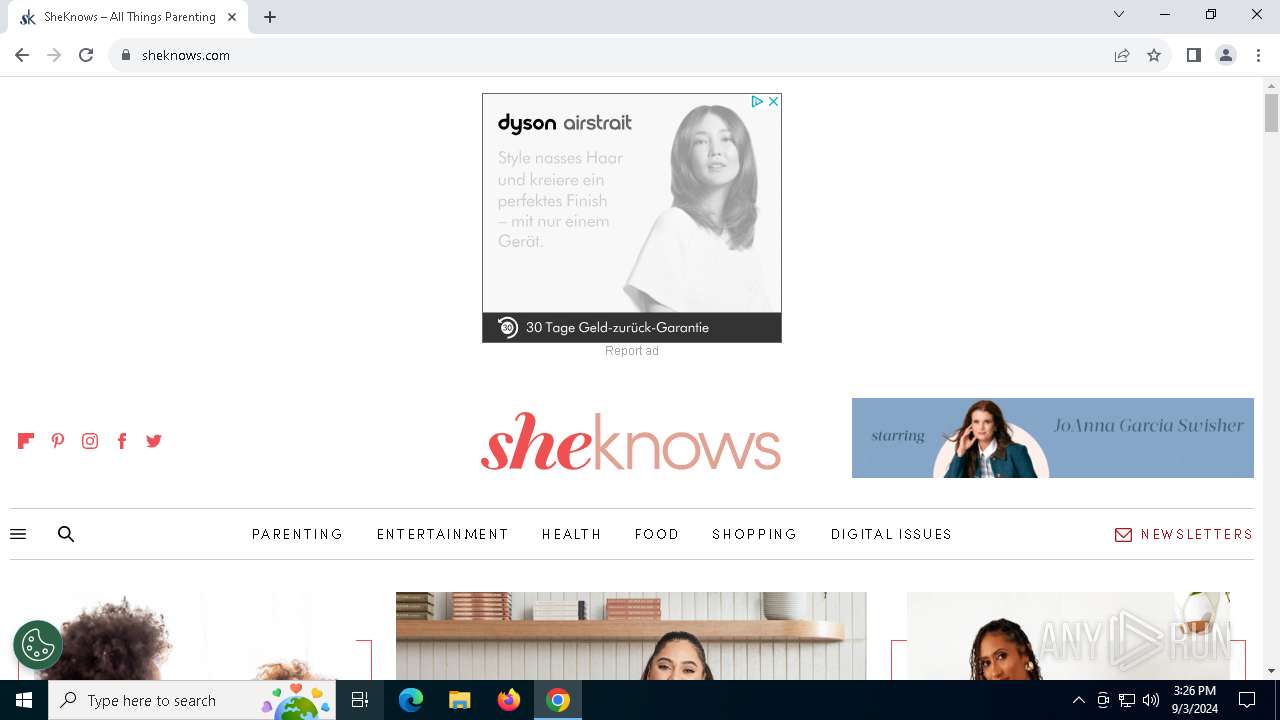
Task: Switch to Chrome on taskbar
Action: [558, 700]
